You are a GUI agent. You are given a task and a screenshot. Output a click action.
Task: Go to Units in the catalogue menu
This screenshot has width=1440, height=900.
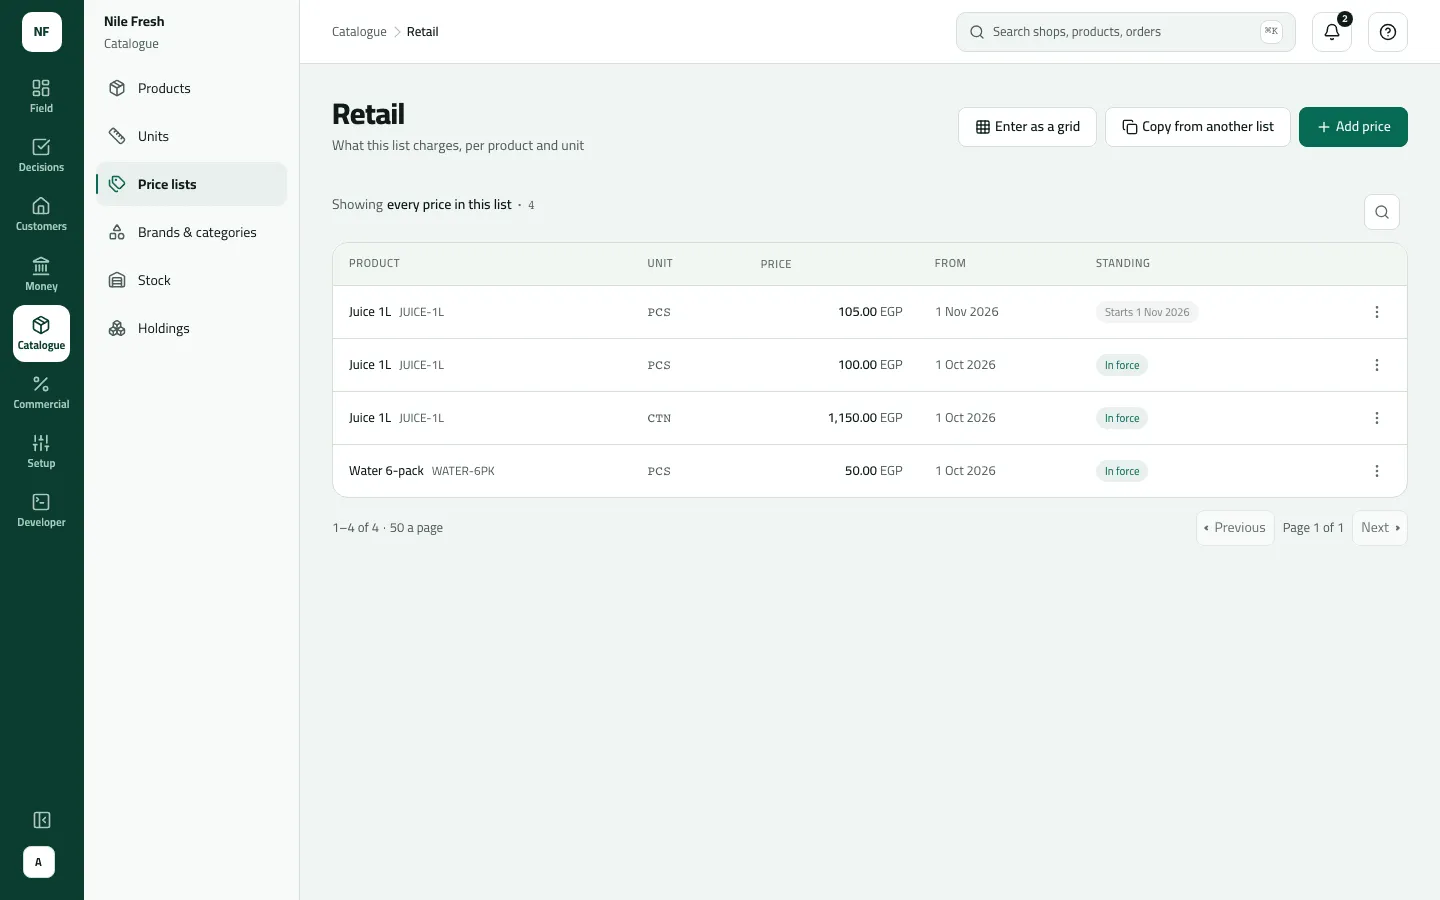[191, 136]
